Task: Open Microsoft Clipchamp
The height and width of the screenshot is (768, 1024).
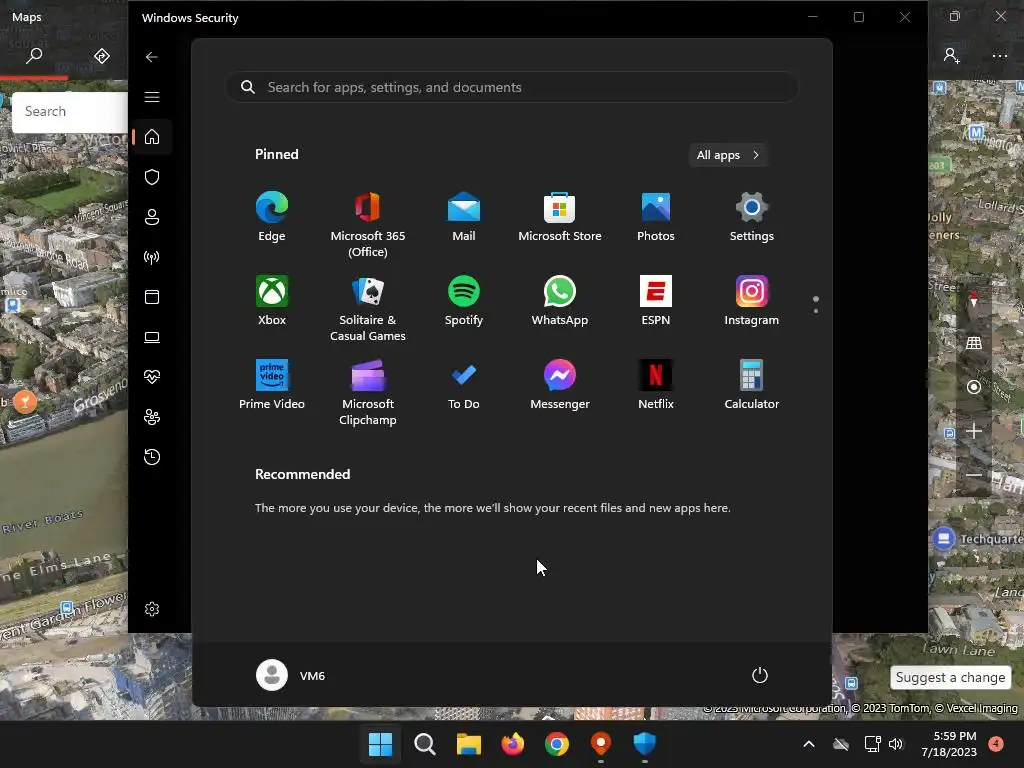Action: (368, 393)
